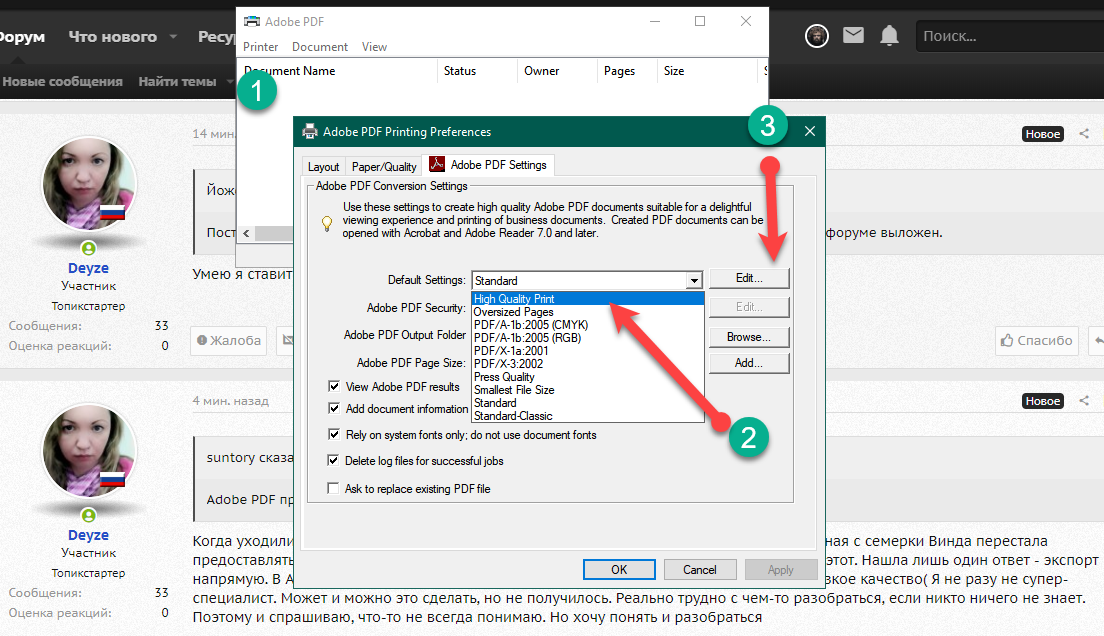
Task: Open the Что нового navigation item
Action: [x=113, y=37]
